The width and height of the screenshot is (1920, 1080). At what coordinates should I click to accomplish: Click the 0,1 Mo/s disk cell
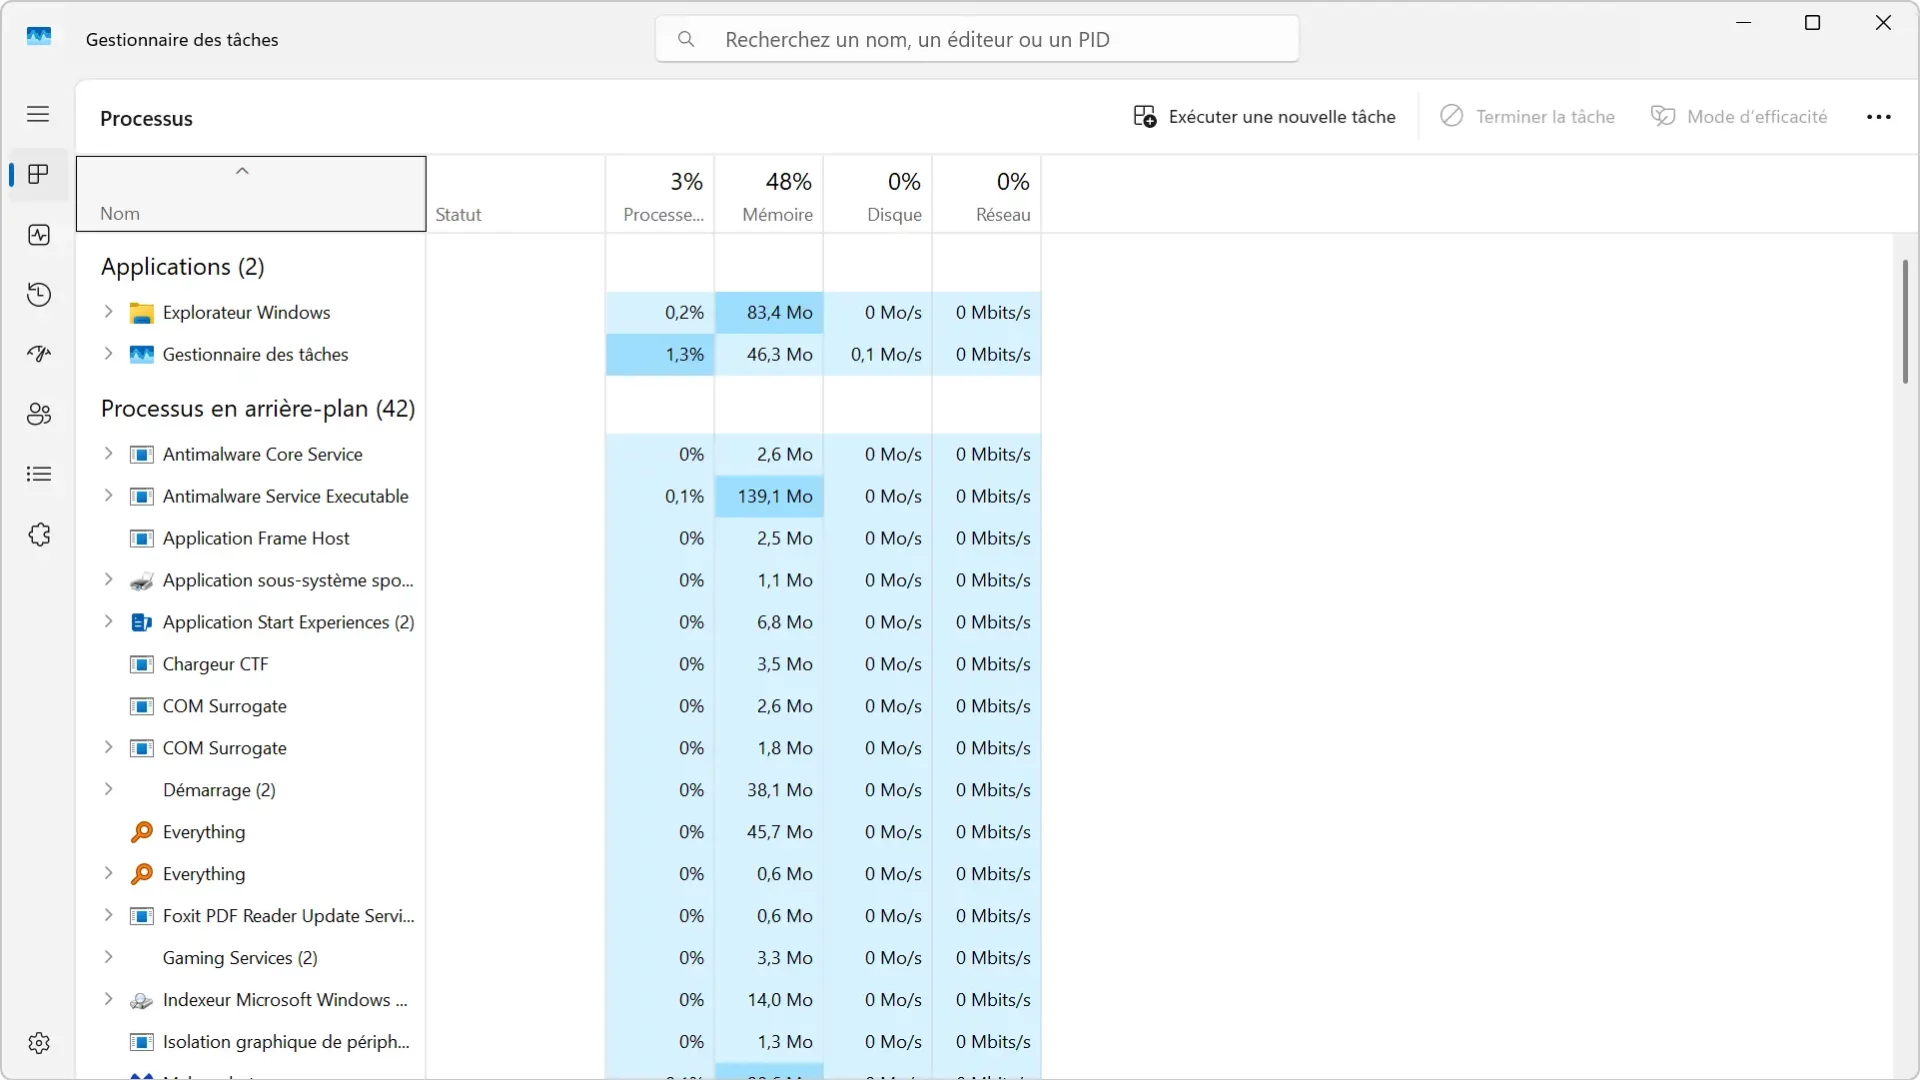pyautogui.click(x=878, y=354)
